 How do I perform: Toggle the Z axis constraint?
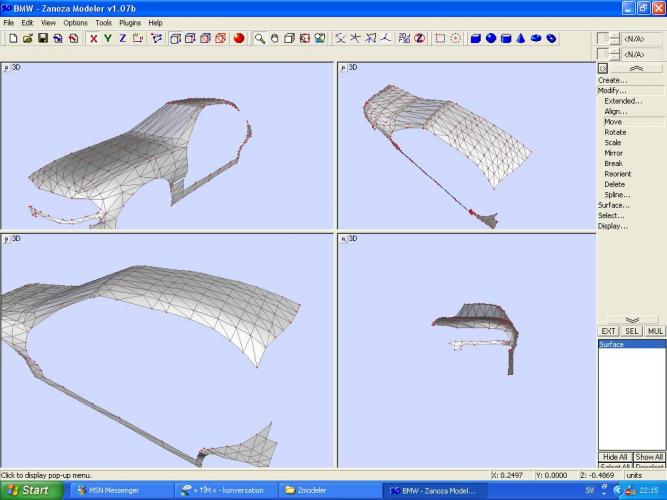click(122, 39)
